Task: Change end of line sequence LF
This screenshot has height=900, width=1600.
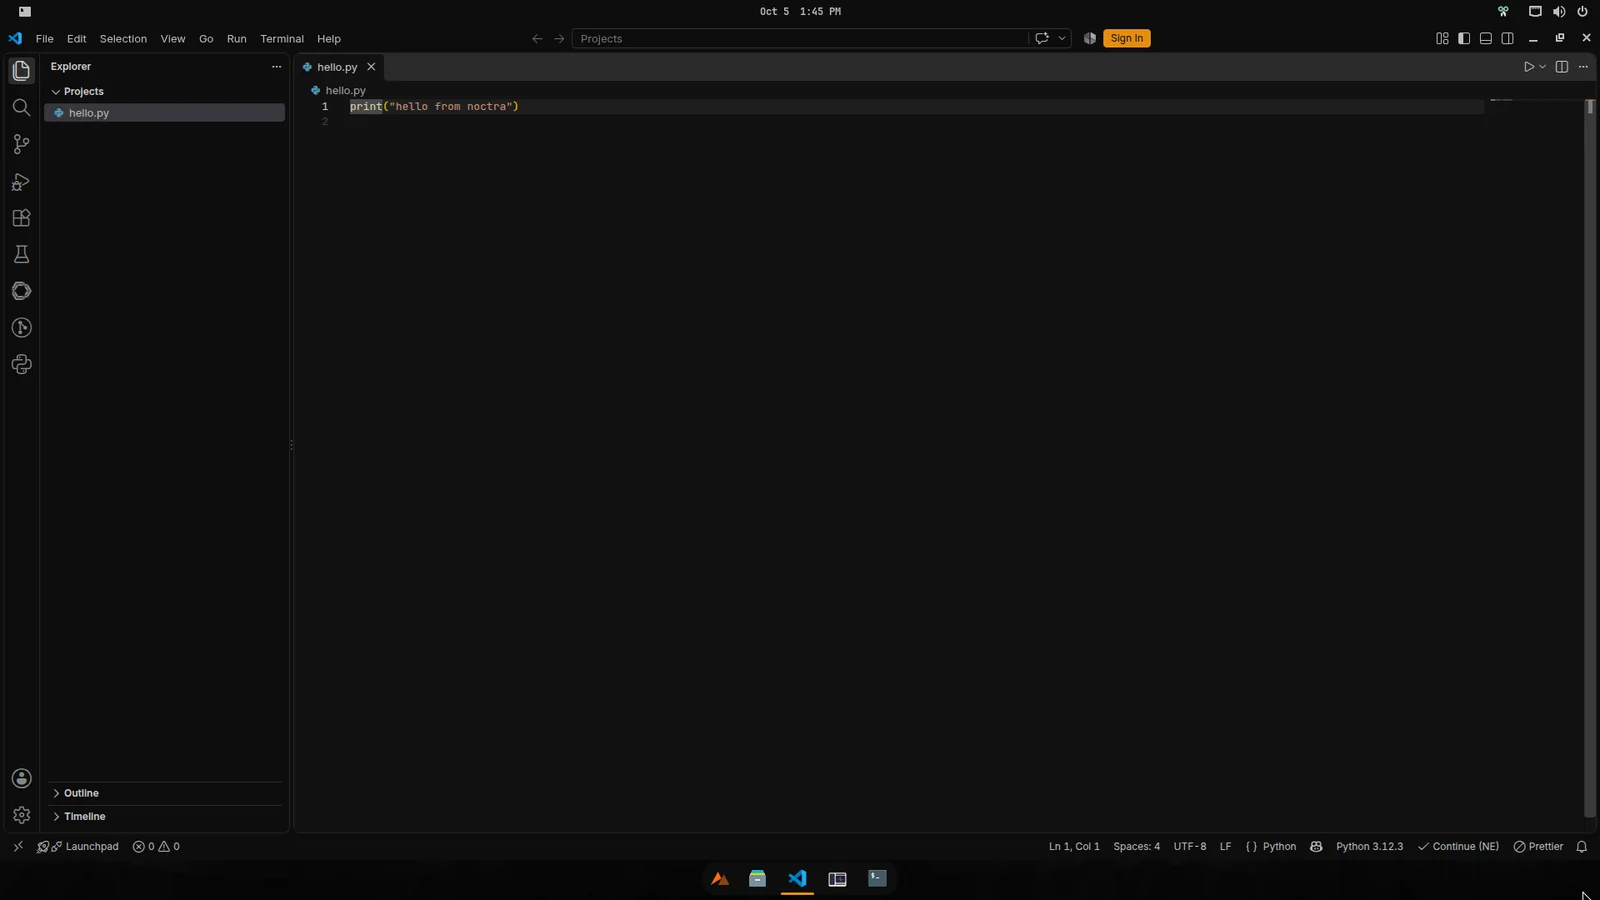Action: pos(1226,846)
